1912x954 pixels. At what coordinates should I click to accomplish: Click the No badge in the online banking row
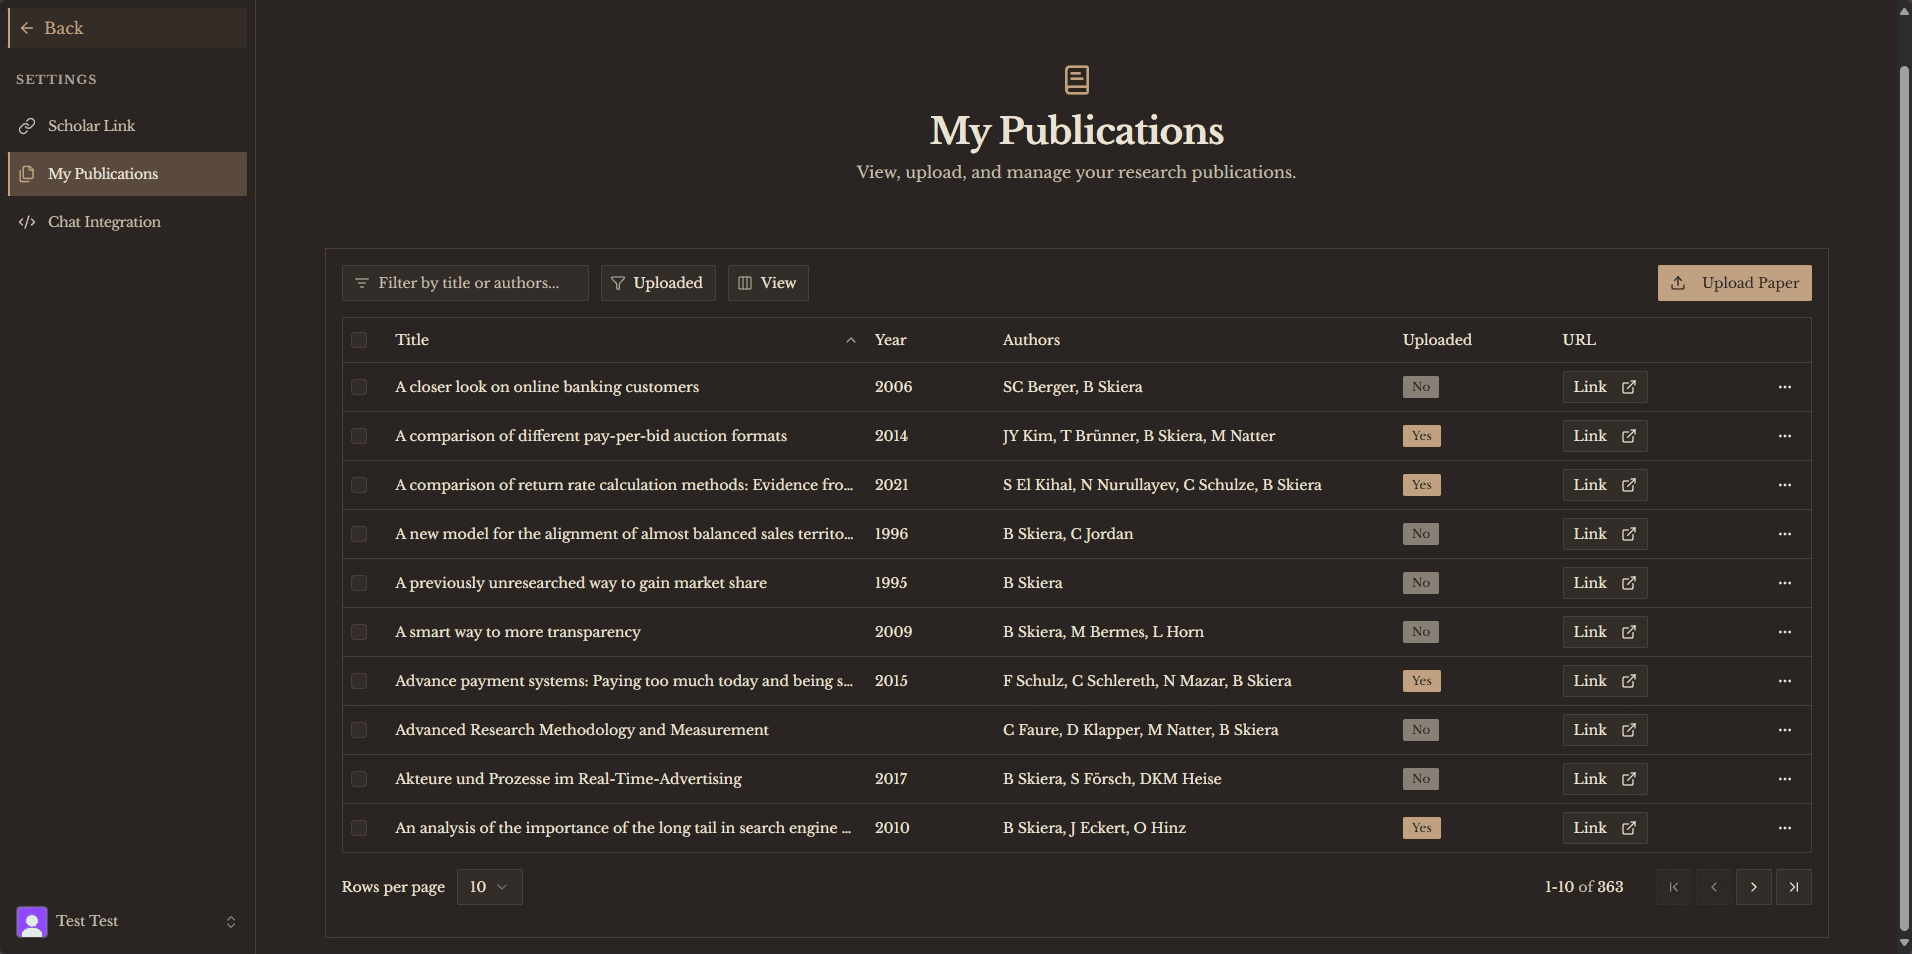pos(1421,387)
